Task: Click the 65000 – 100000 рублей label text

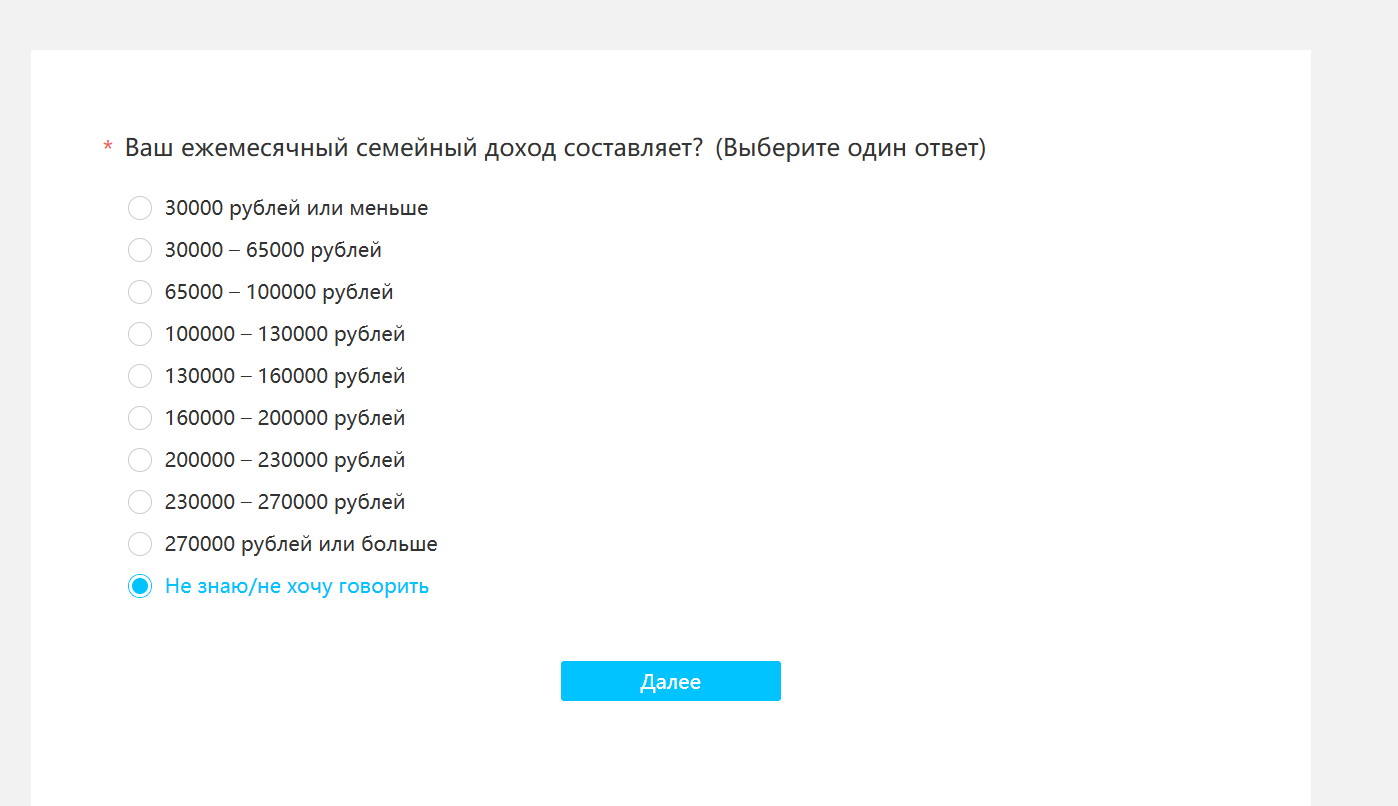Action: 279,292
